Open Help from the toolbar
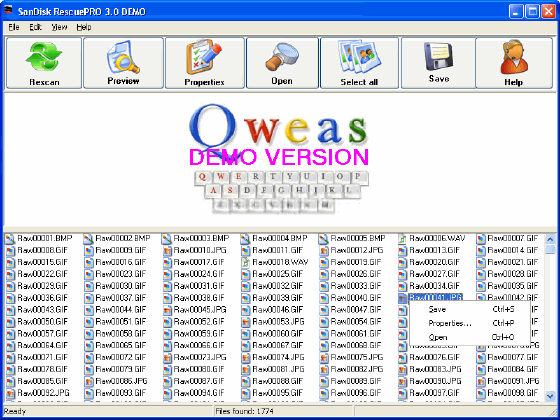Screen dimensions: 560x420 [514, 63]
